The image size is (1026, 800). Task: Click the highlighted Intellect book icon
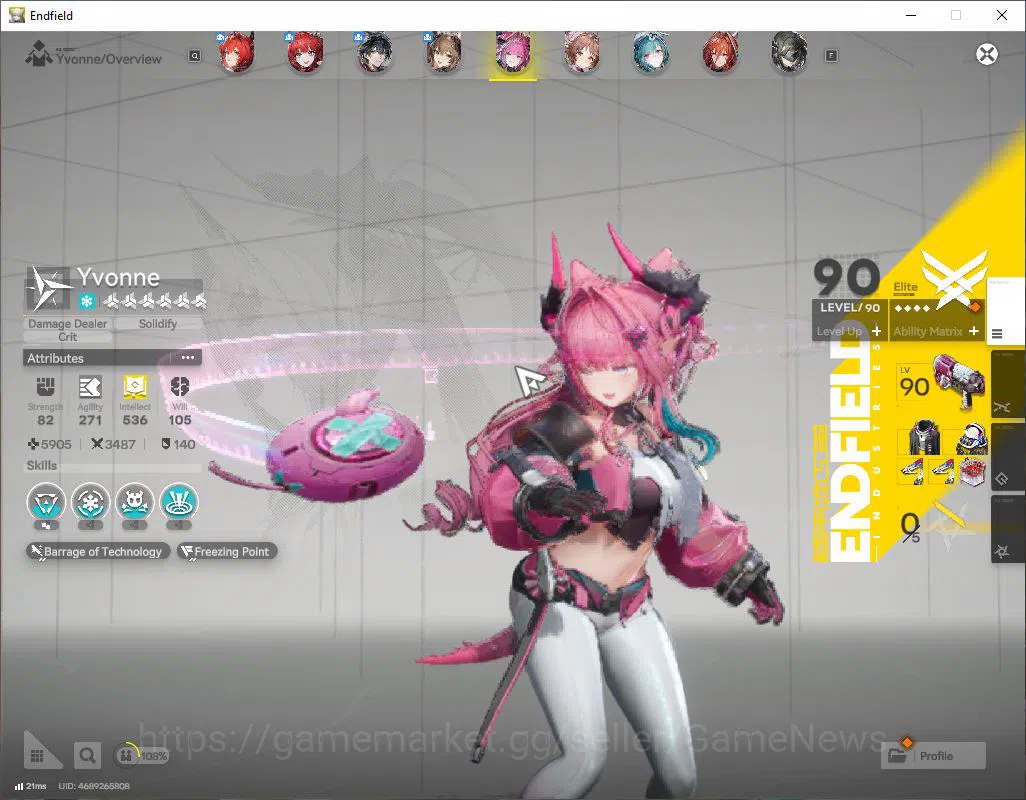coord(135,387)
